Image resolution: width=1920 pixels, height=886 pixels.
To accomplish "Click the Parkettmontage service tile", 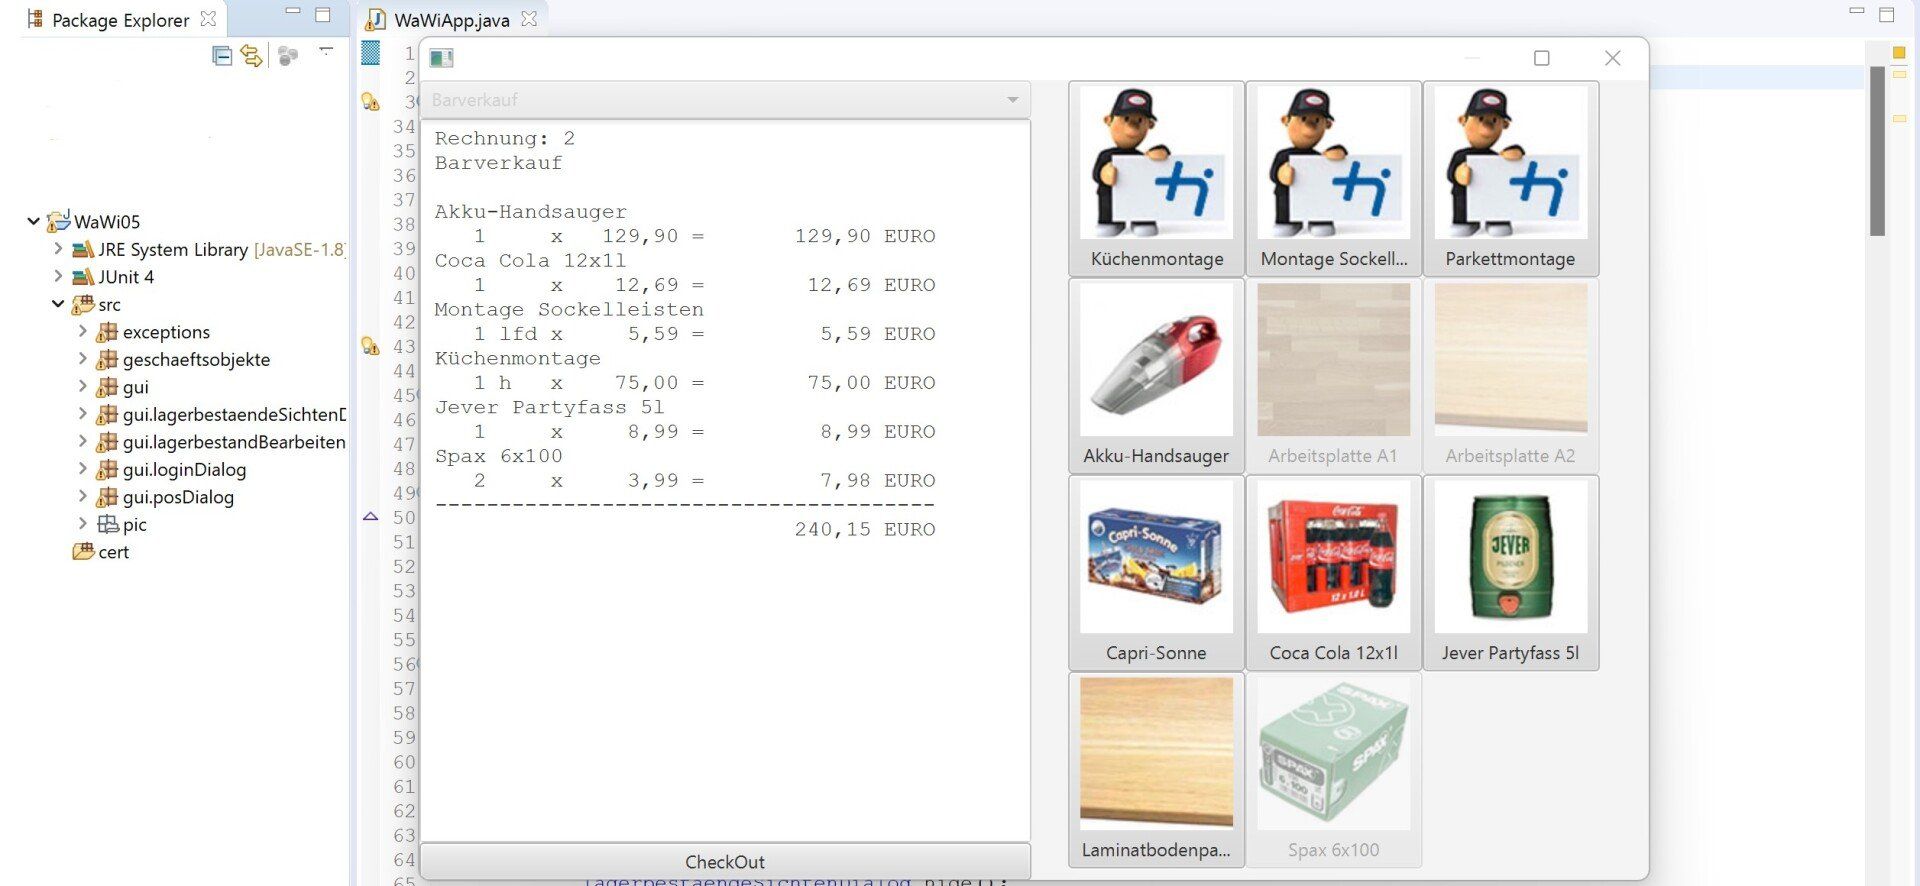I will pos(1510,178).
